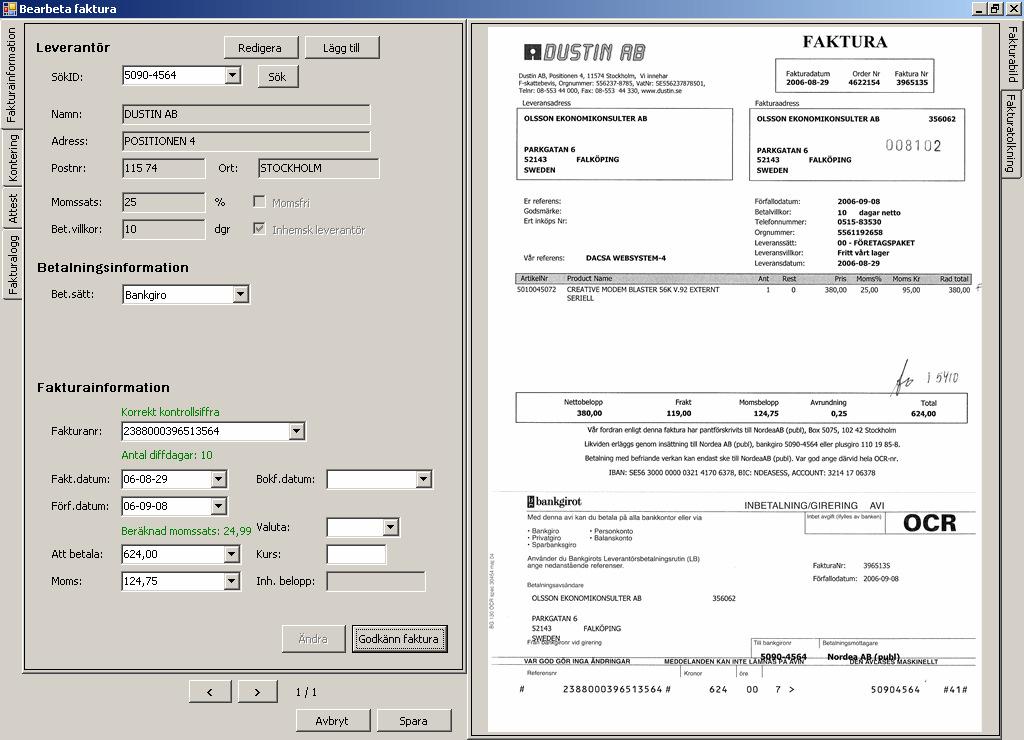Click the Moms value 124,75
The height and width of the screenshot is (740, 1024).
tap(173, 581)
